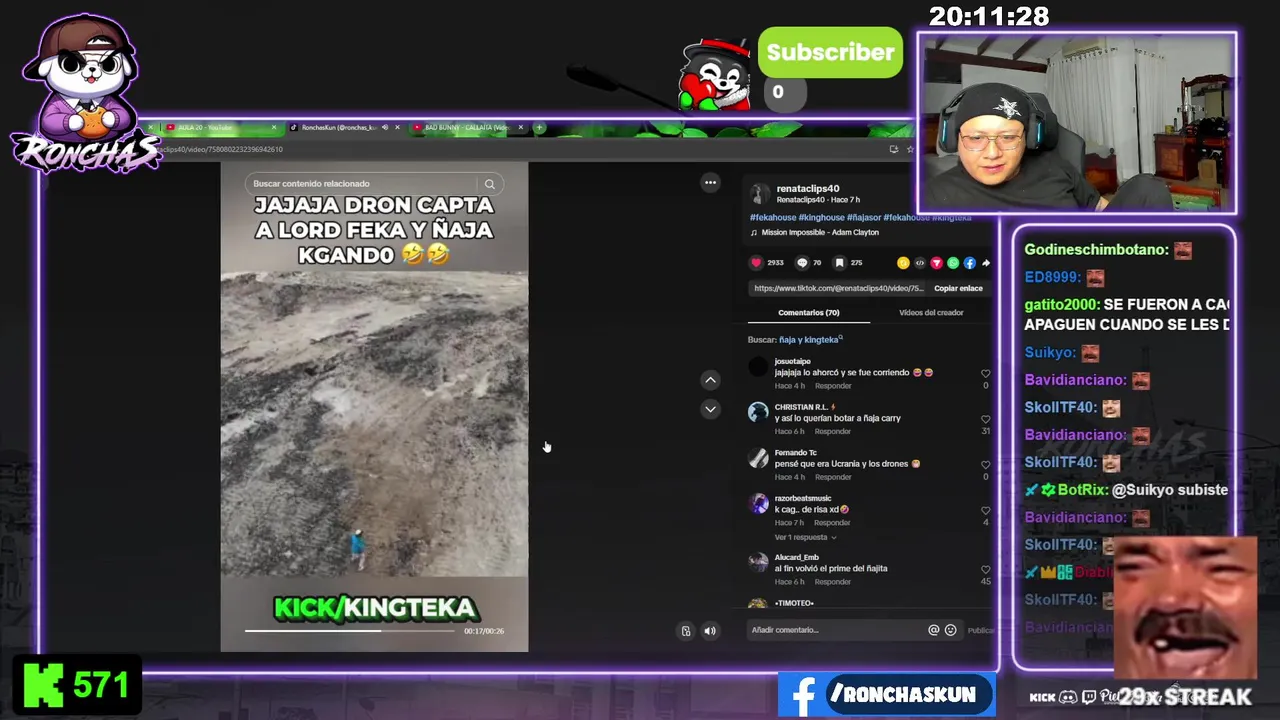
Task: Click Responder under josuetaipe's comment
Action: (833, 386)
